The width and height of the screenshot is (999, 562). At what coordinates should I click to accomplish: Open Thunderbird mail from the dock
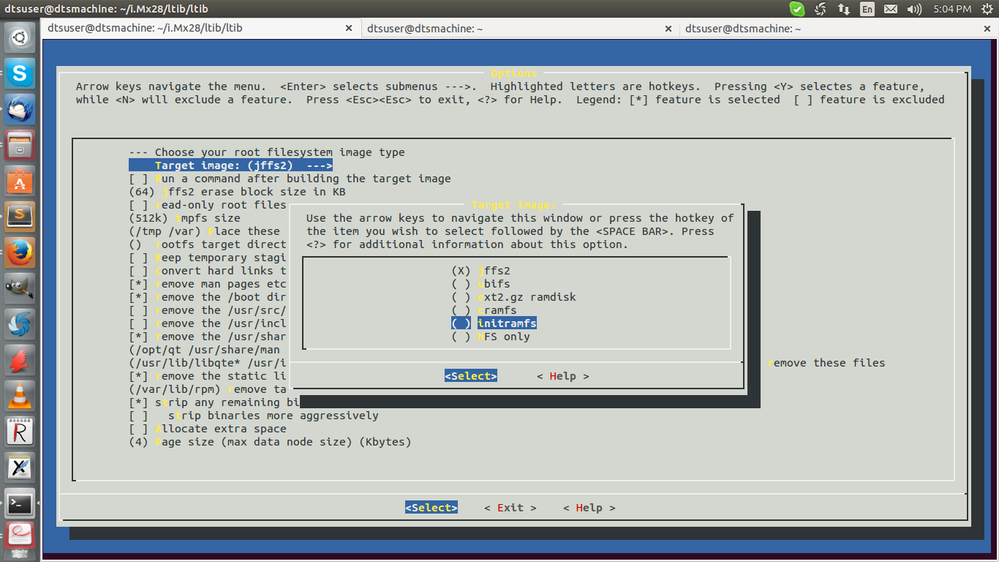point(20,110)
